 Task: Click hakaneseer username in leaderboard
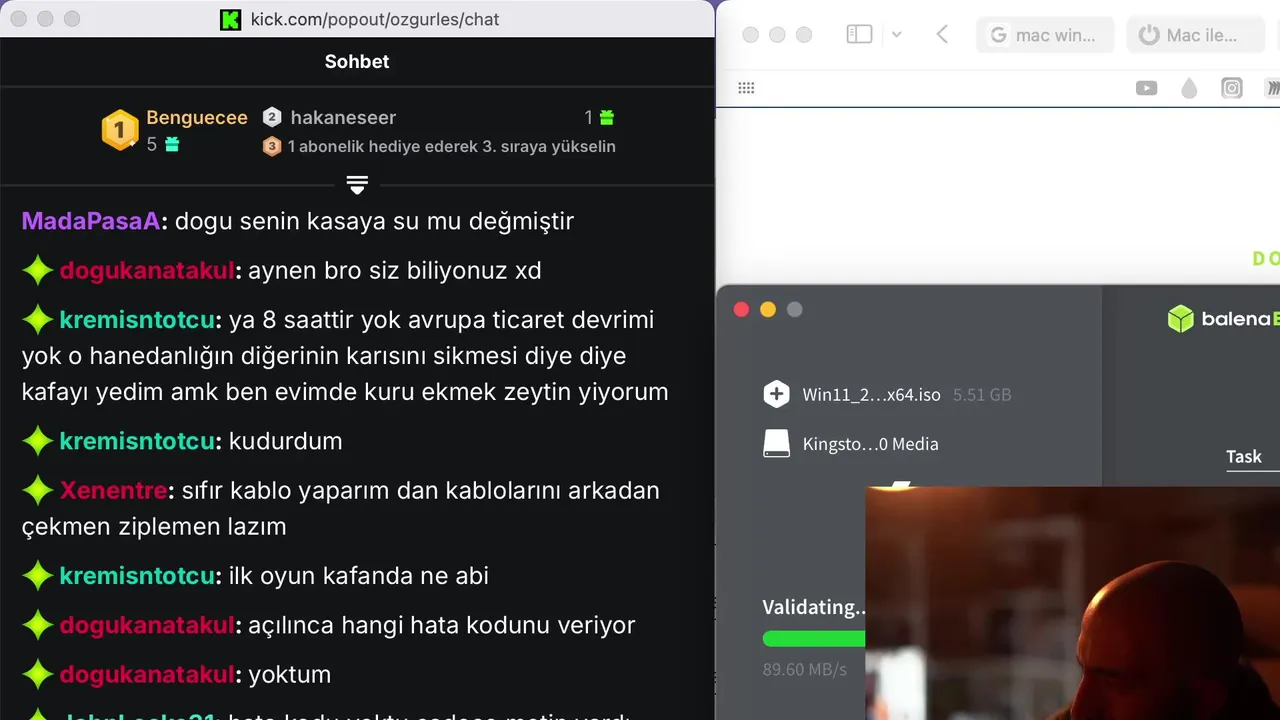click(x=343, y=117)
